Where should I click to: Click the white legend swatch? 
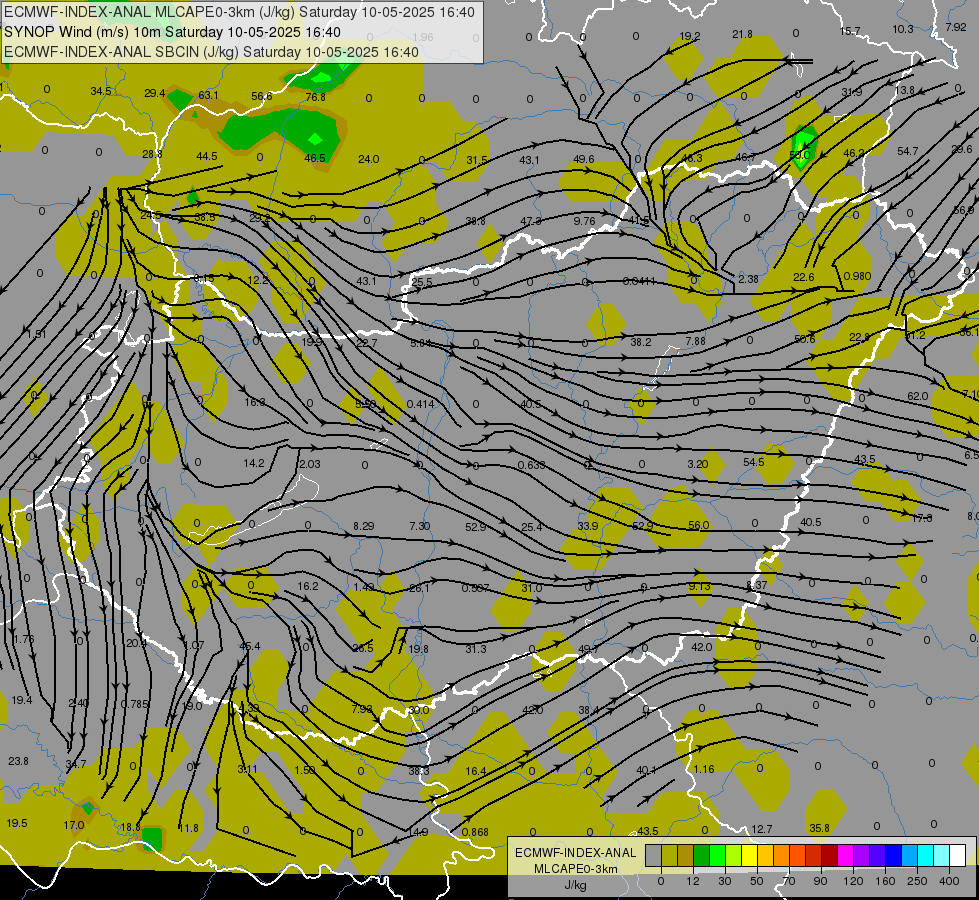point(957,856)
